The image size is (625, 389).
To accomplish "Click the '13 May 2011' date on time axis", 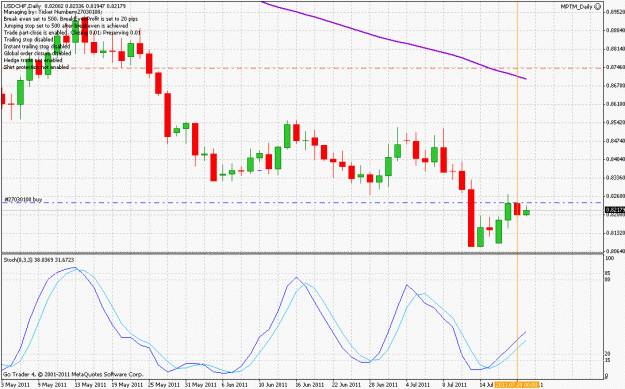I will coord(90,385).
